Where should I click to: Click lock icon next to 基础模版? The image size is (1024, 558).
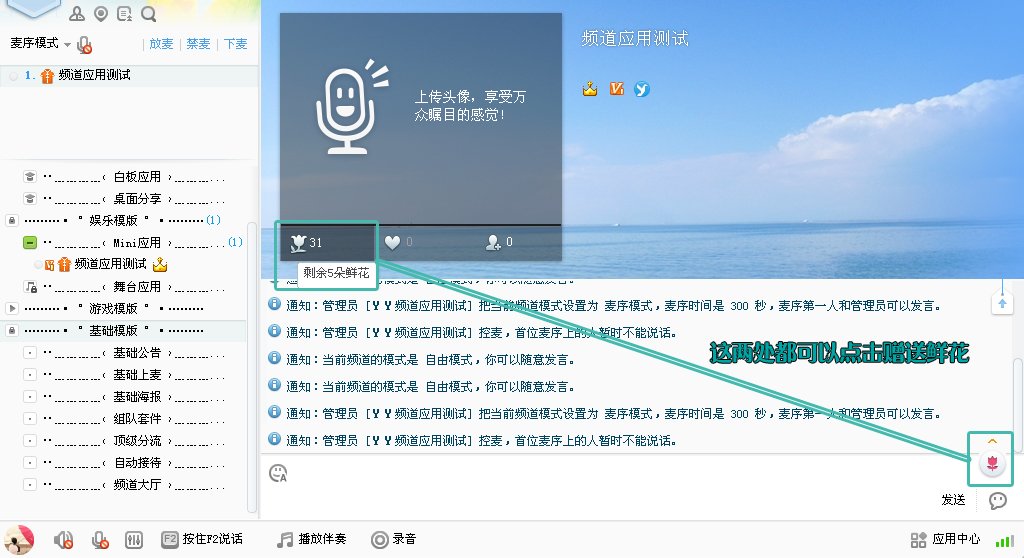pyautogui.click(x=12, y=331)
